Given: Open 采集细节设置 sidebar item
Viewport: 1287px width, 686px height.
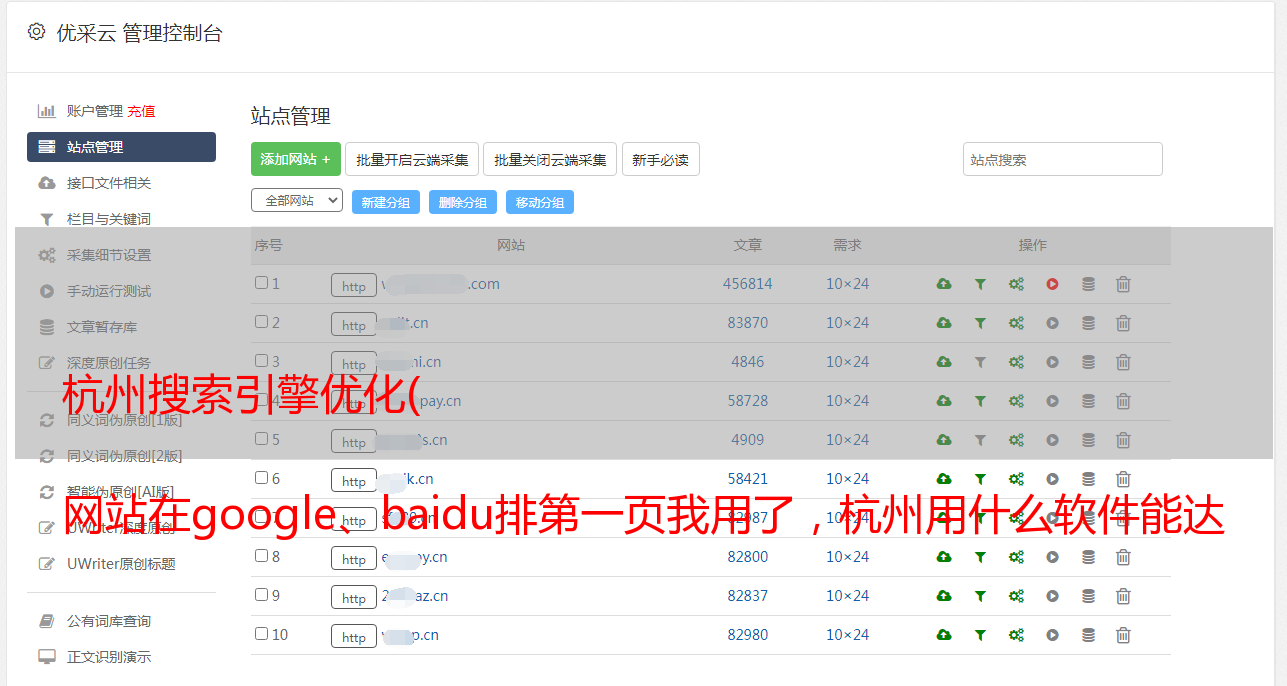Looking at the screenshot, I should click(109, 255).
